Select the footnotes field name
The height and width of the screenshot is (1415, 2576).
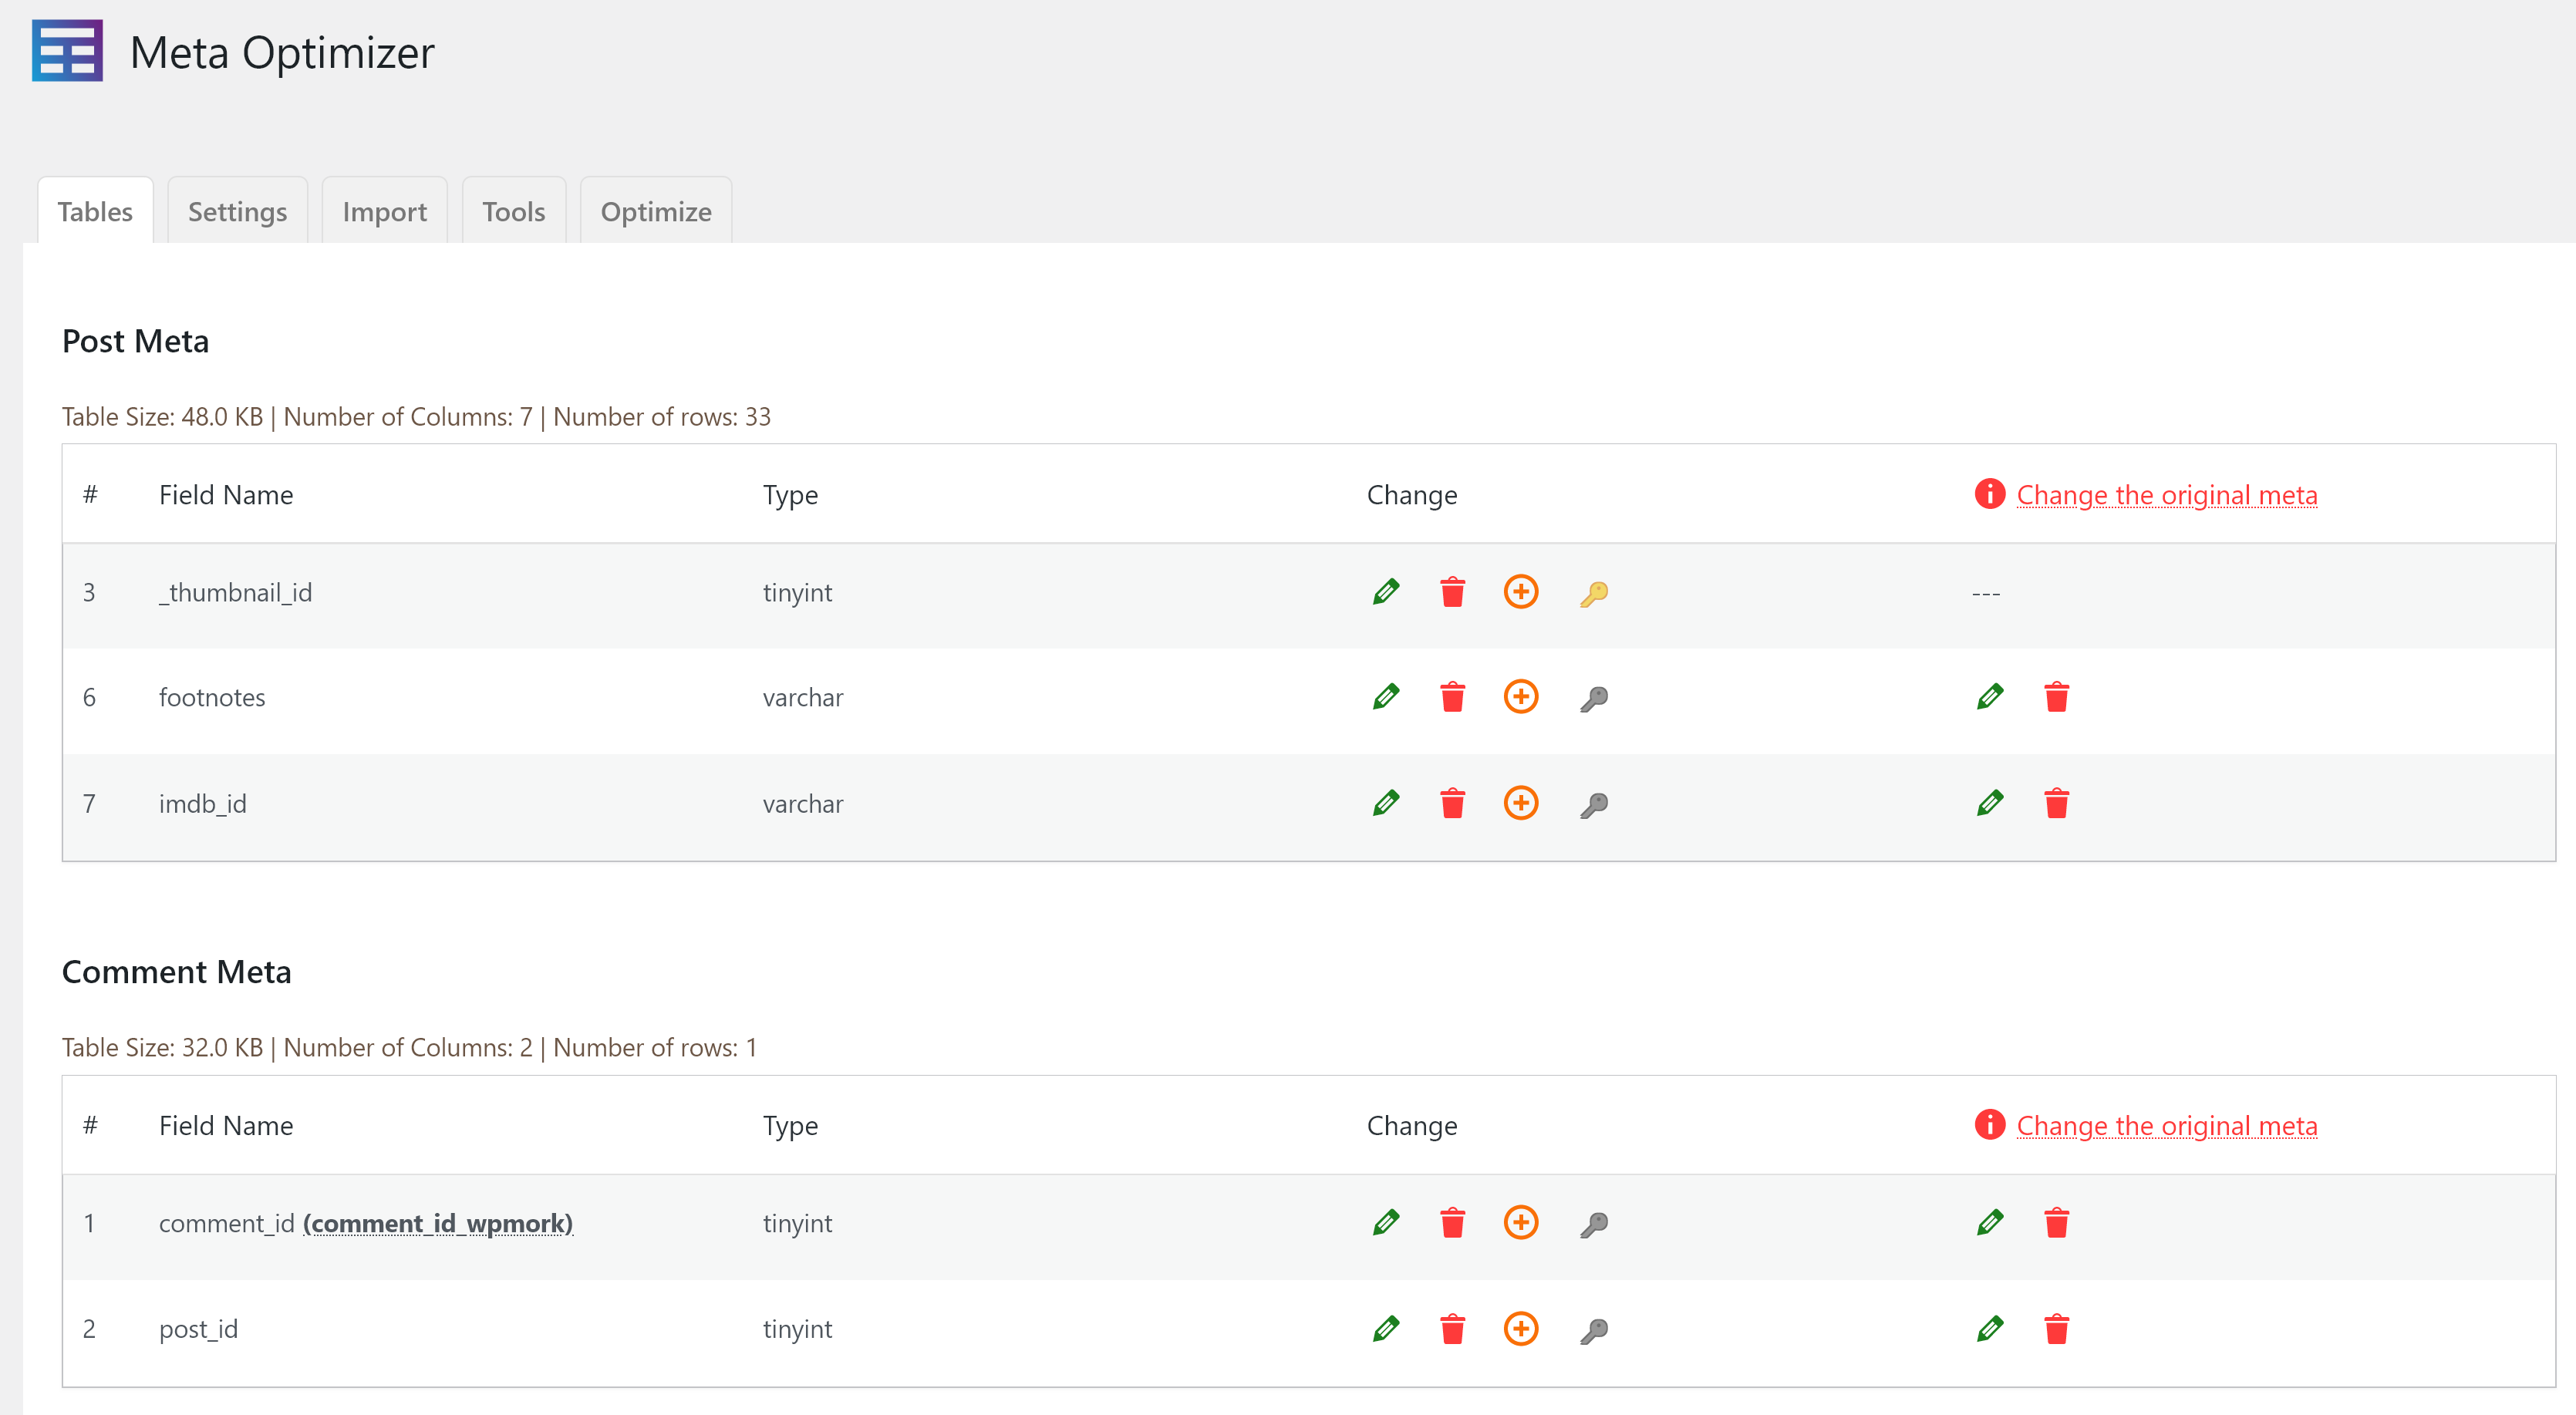tap(212, 698)
